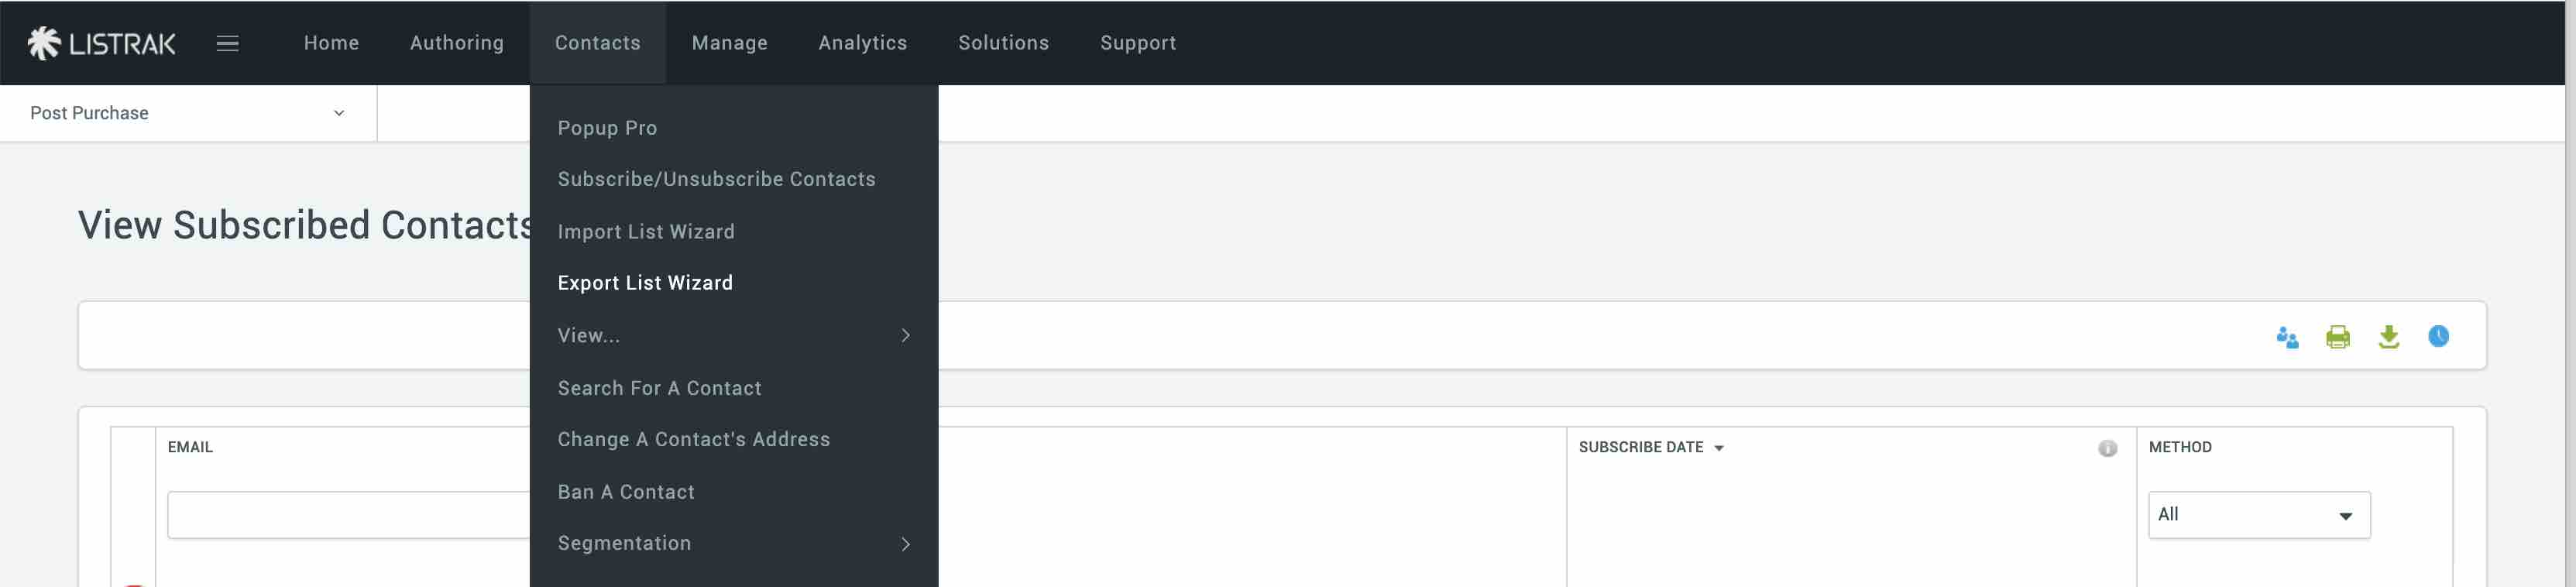This screenshot has width=2576, height=587.
Task: Click the EMAIL filter input box
Action: (347, 514)
